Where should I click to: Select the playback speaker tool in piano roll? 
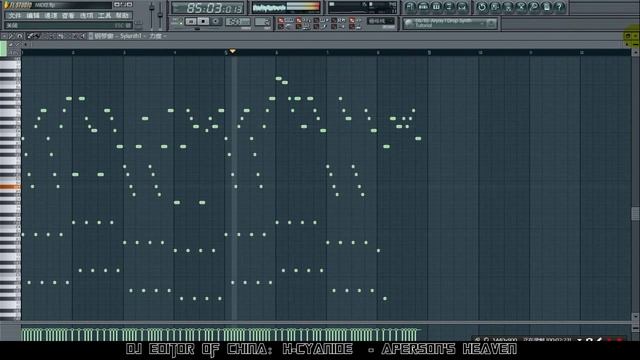tap(83, 36)
